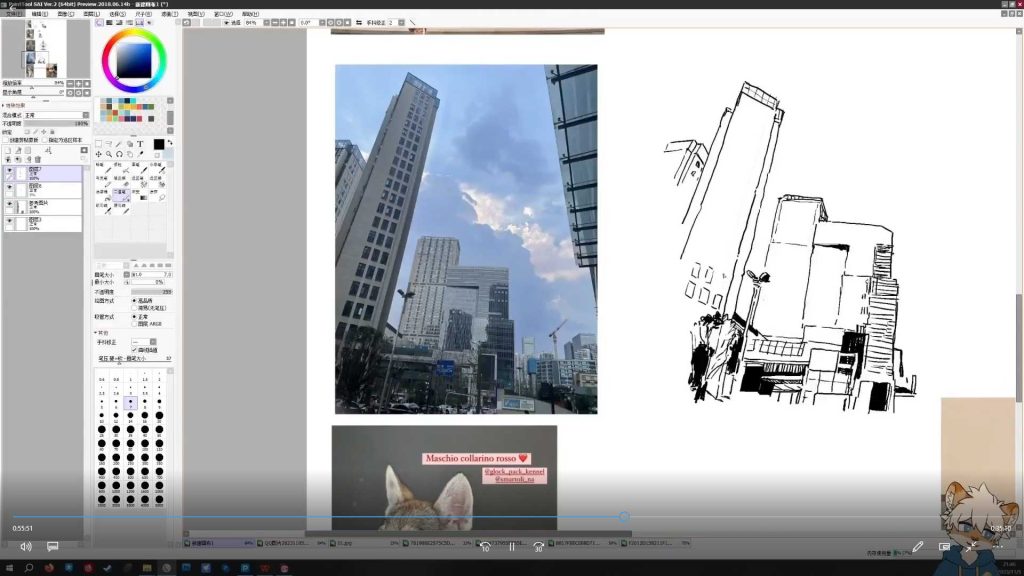Hide the top layer 图层7
The height and width of the screenshot is (576, 1024).
(9, 172)
